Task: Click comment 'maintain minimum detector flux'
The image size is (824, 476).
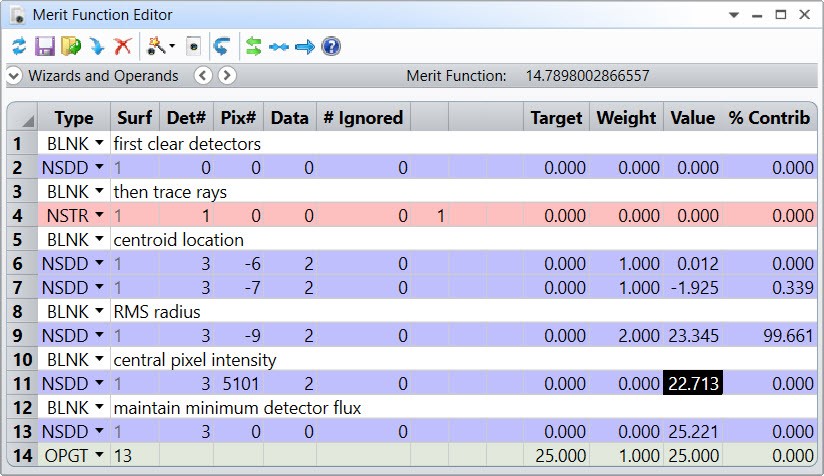Action: (238, 408)
